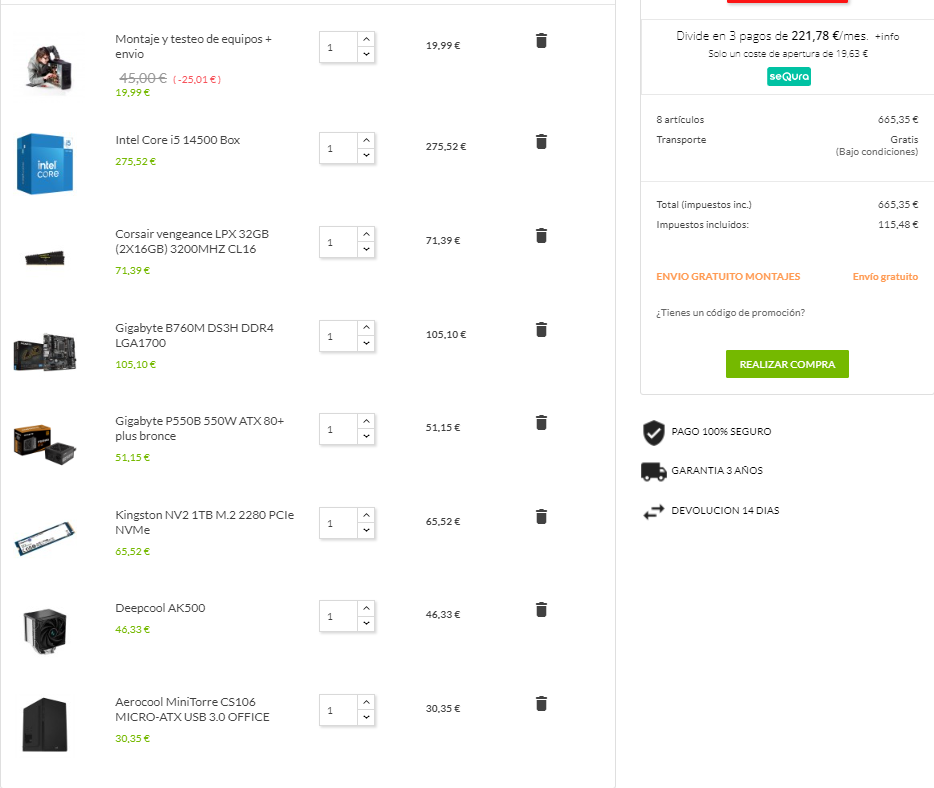Click the Devolucion 14 dias arrows icon
Screen dimensions: 934x788
653,512
